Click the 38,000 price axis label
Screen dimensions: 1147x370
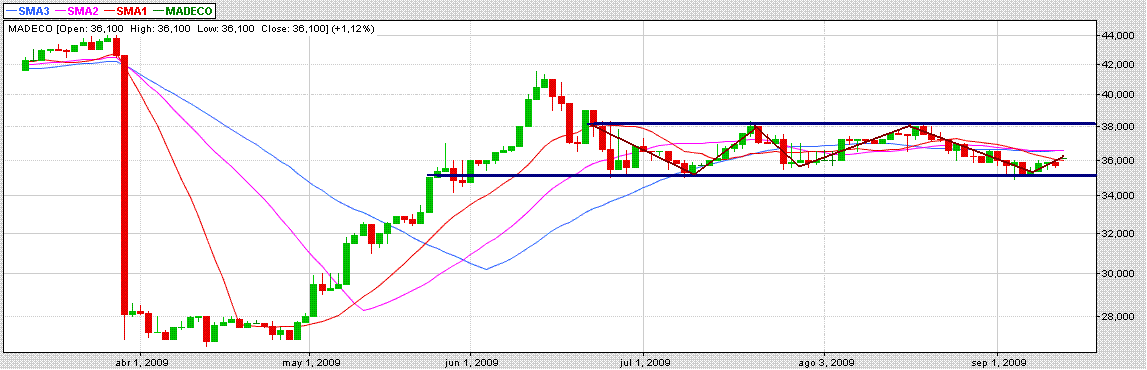(x=1119, y=127)
